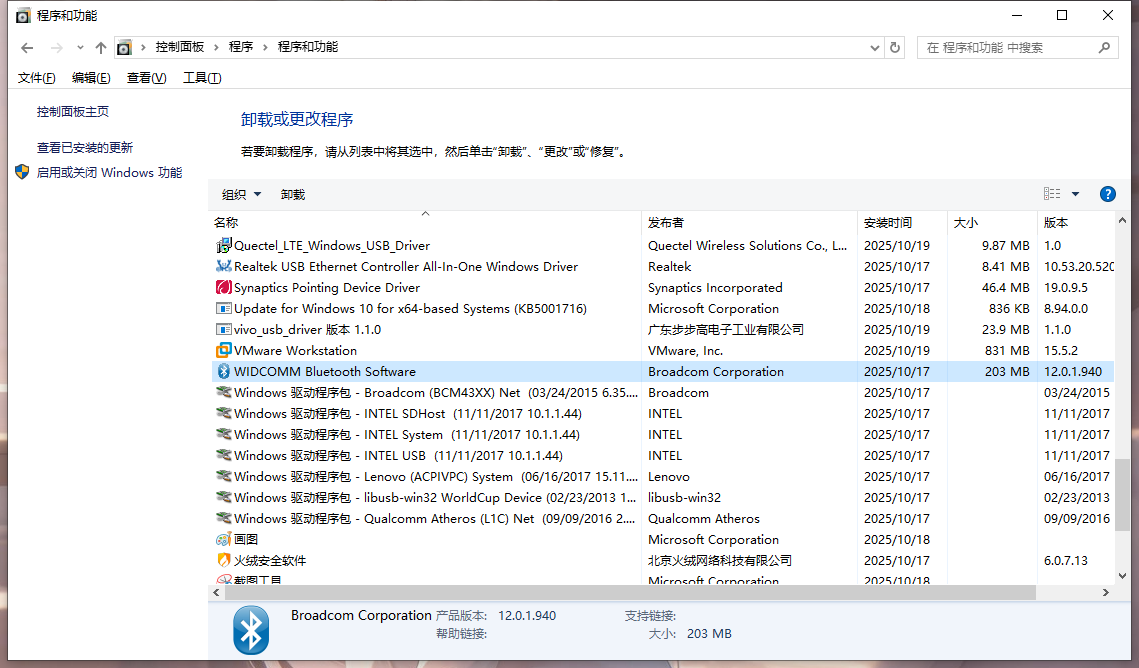Click the Synaptics Pointing Device Driver icon
This screenshot has height=668, width=1139.
[224, 288]
